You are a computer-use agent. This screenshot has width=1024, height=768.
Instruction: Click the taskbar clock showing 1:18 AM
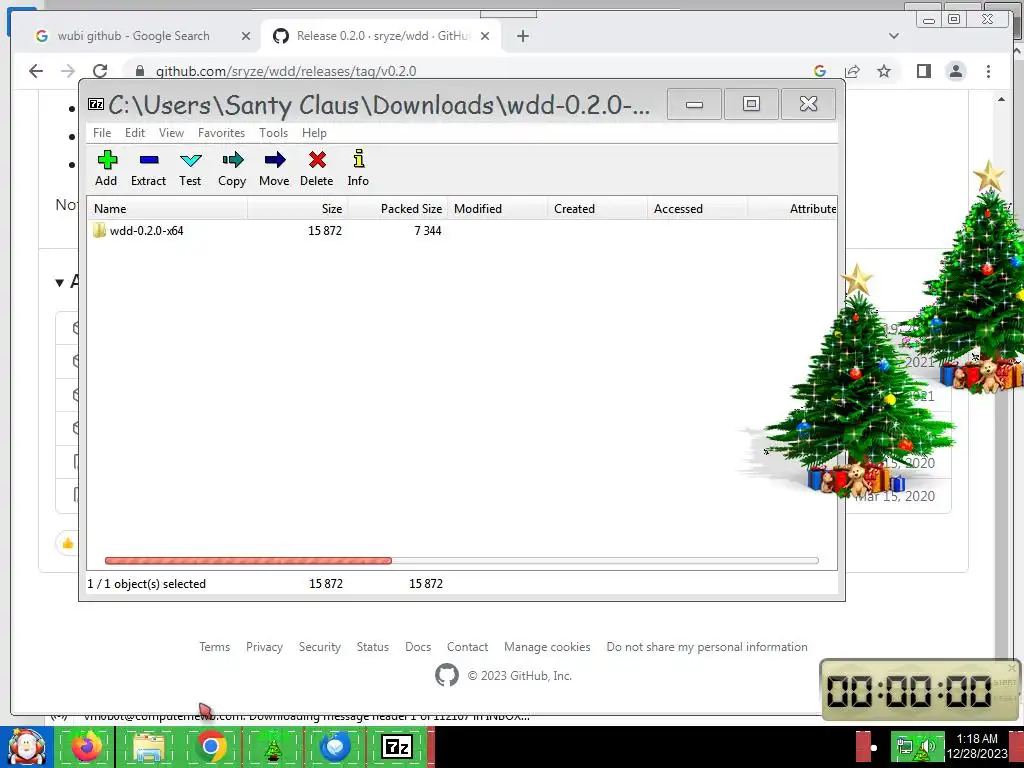click(x=977, y=746)
